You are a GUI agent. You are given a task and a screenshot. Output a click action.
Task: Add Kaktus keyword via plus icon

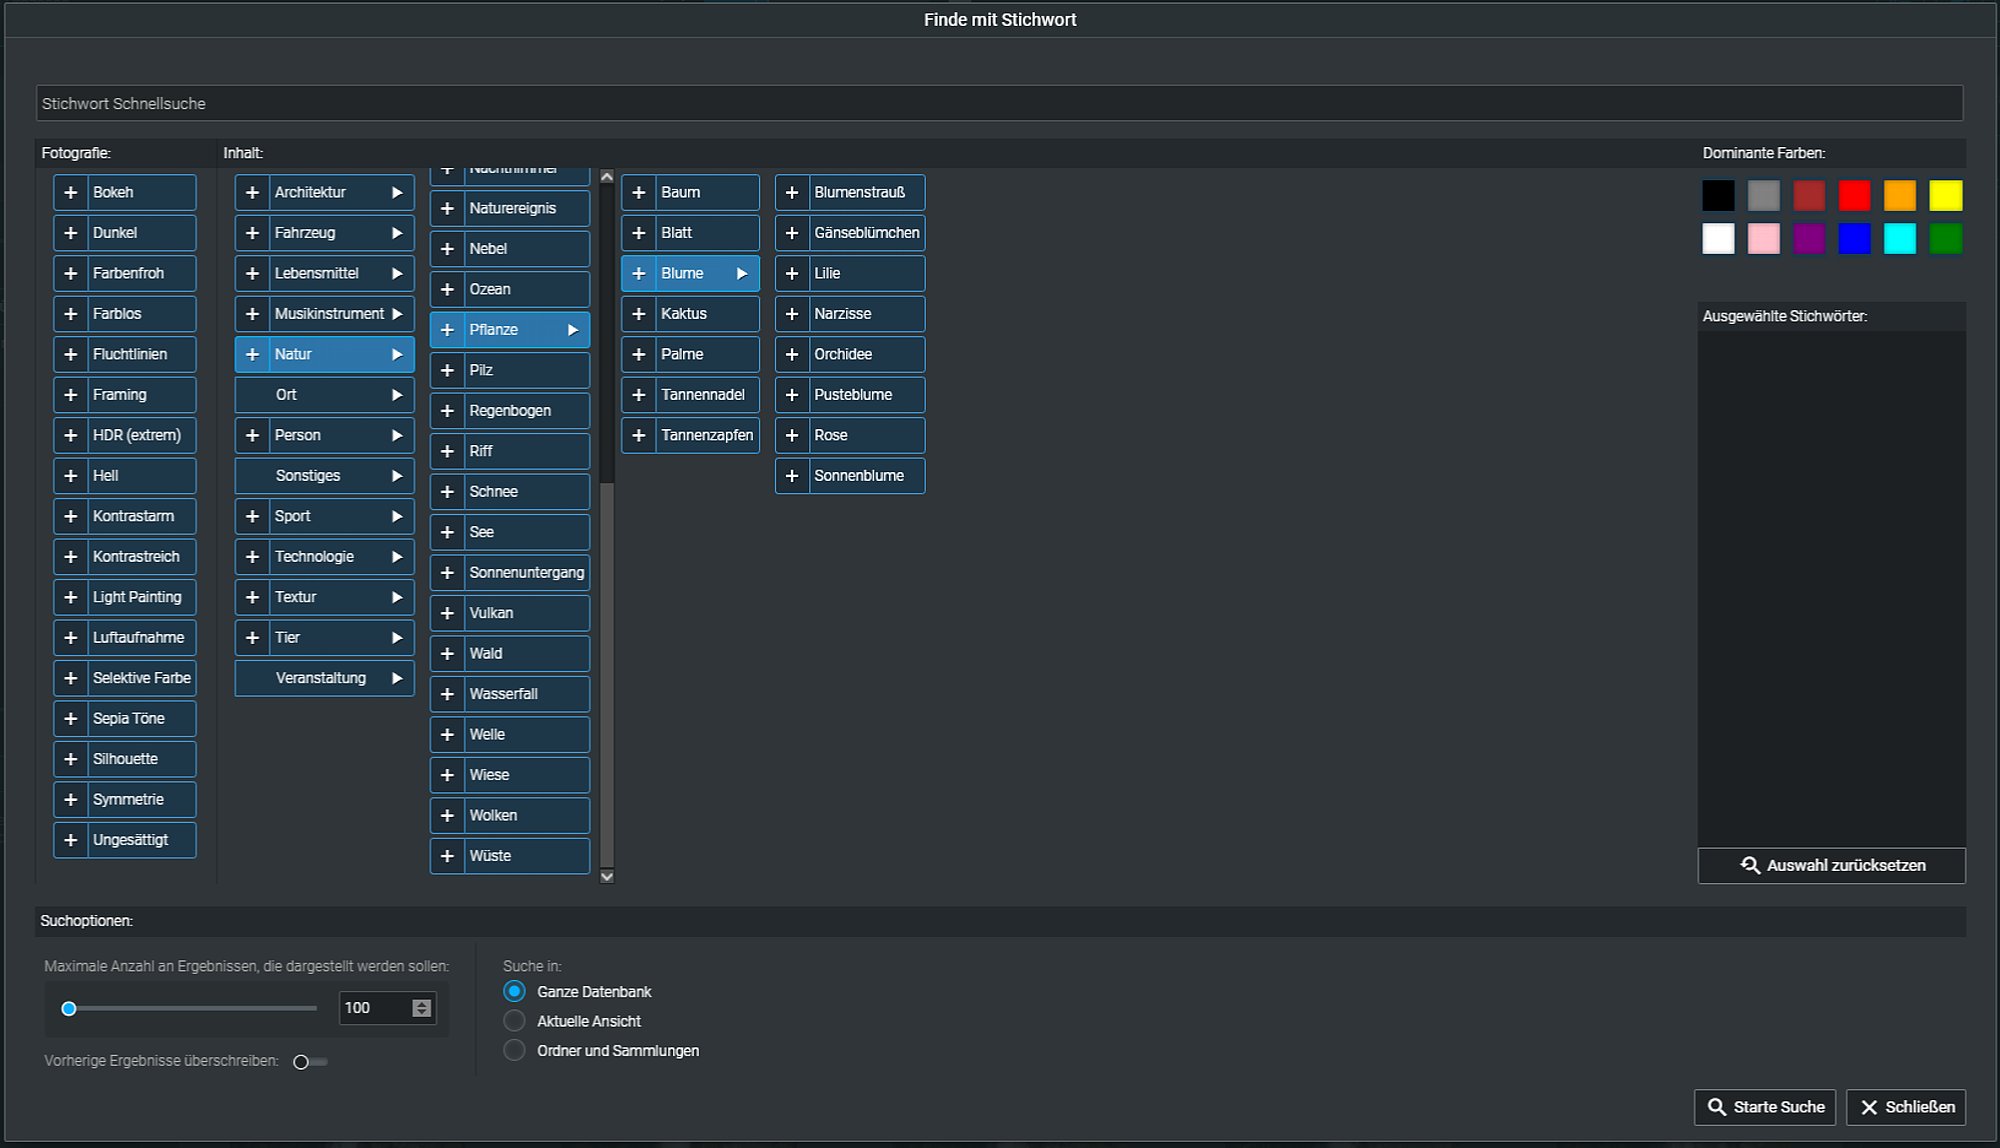click(x=639, y=314)
